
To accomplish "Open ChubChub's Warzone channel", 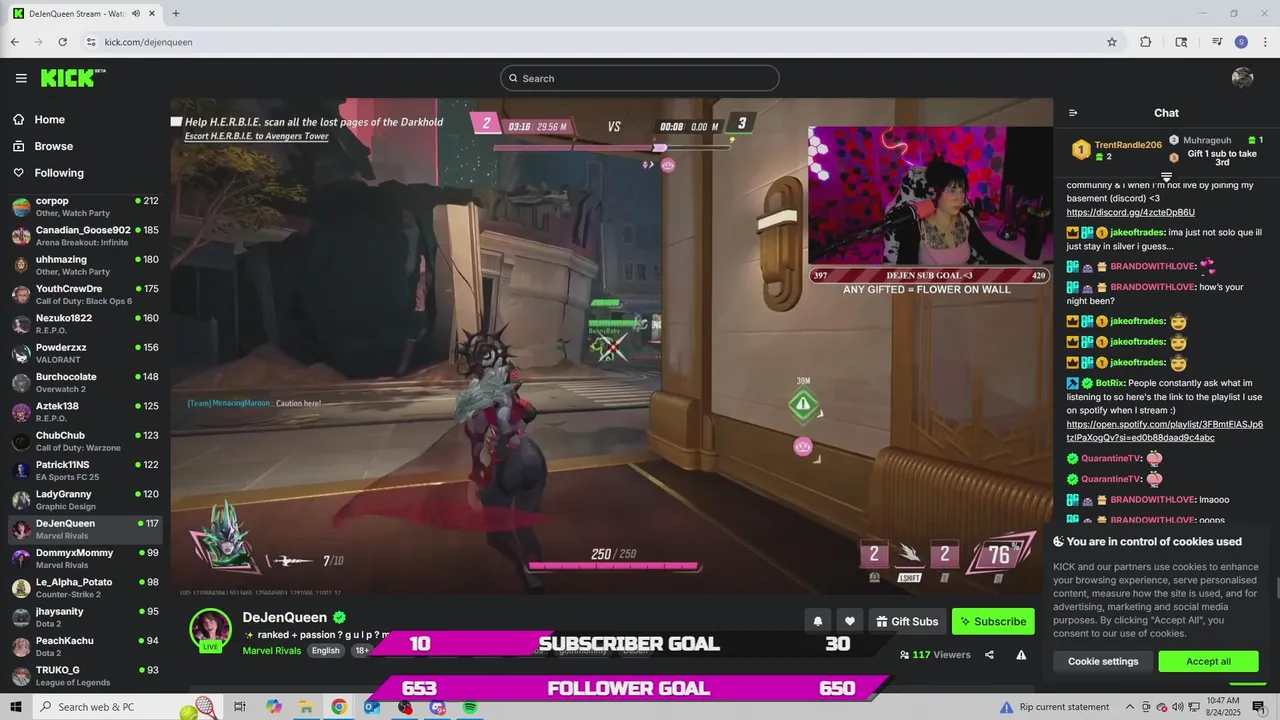I will tap(85, 441).
